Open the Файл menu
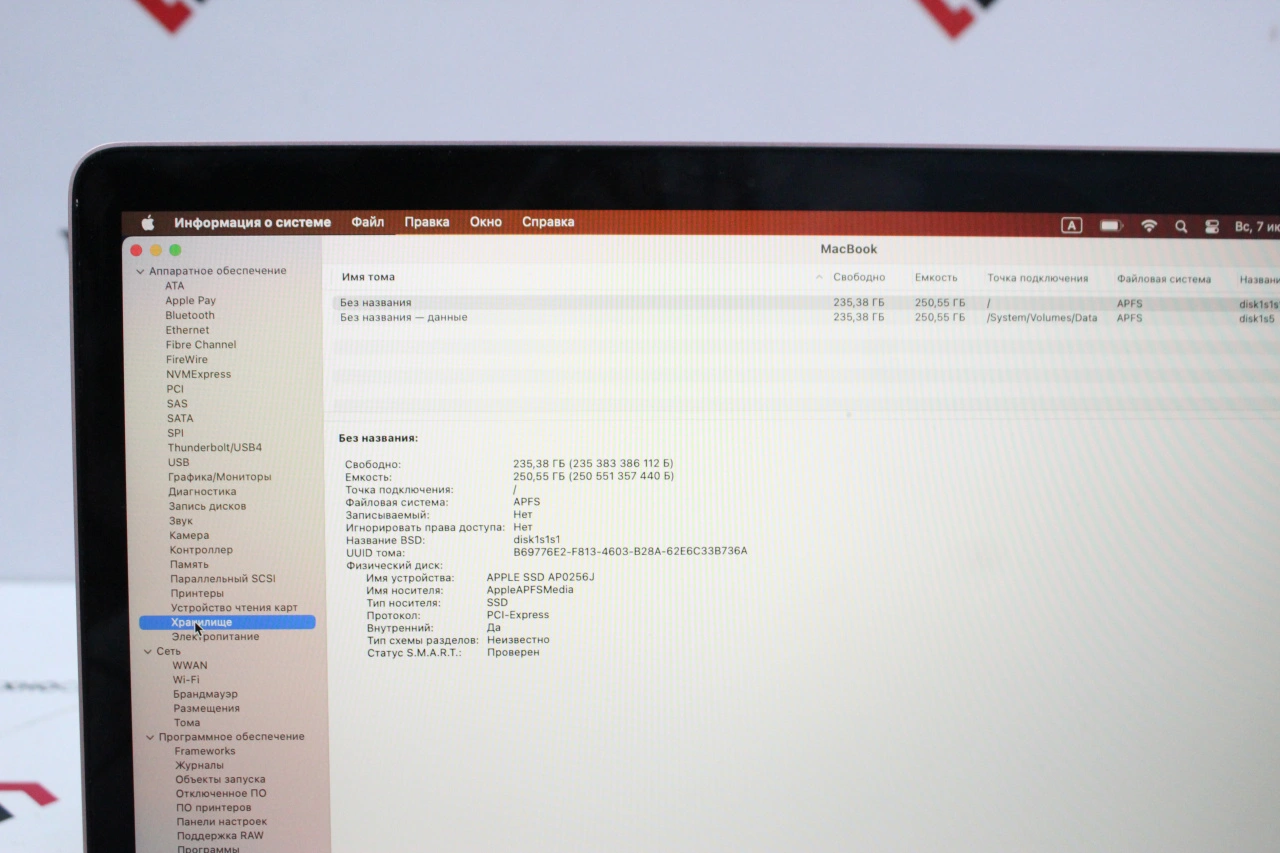 (x=367, y=222)
